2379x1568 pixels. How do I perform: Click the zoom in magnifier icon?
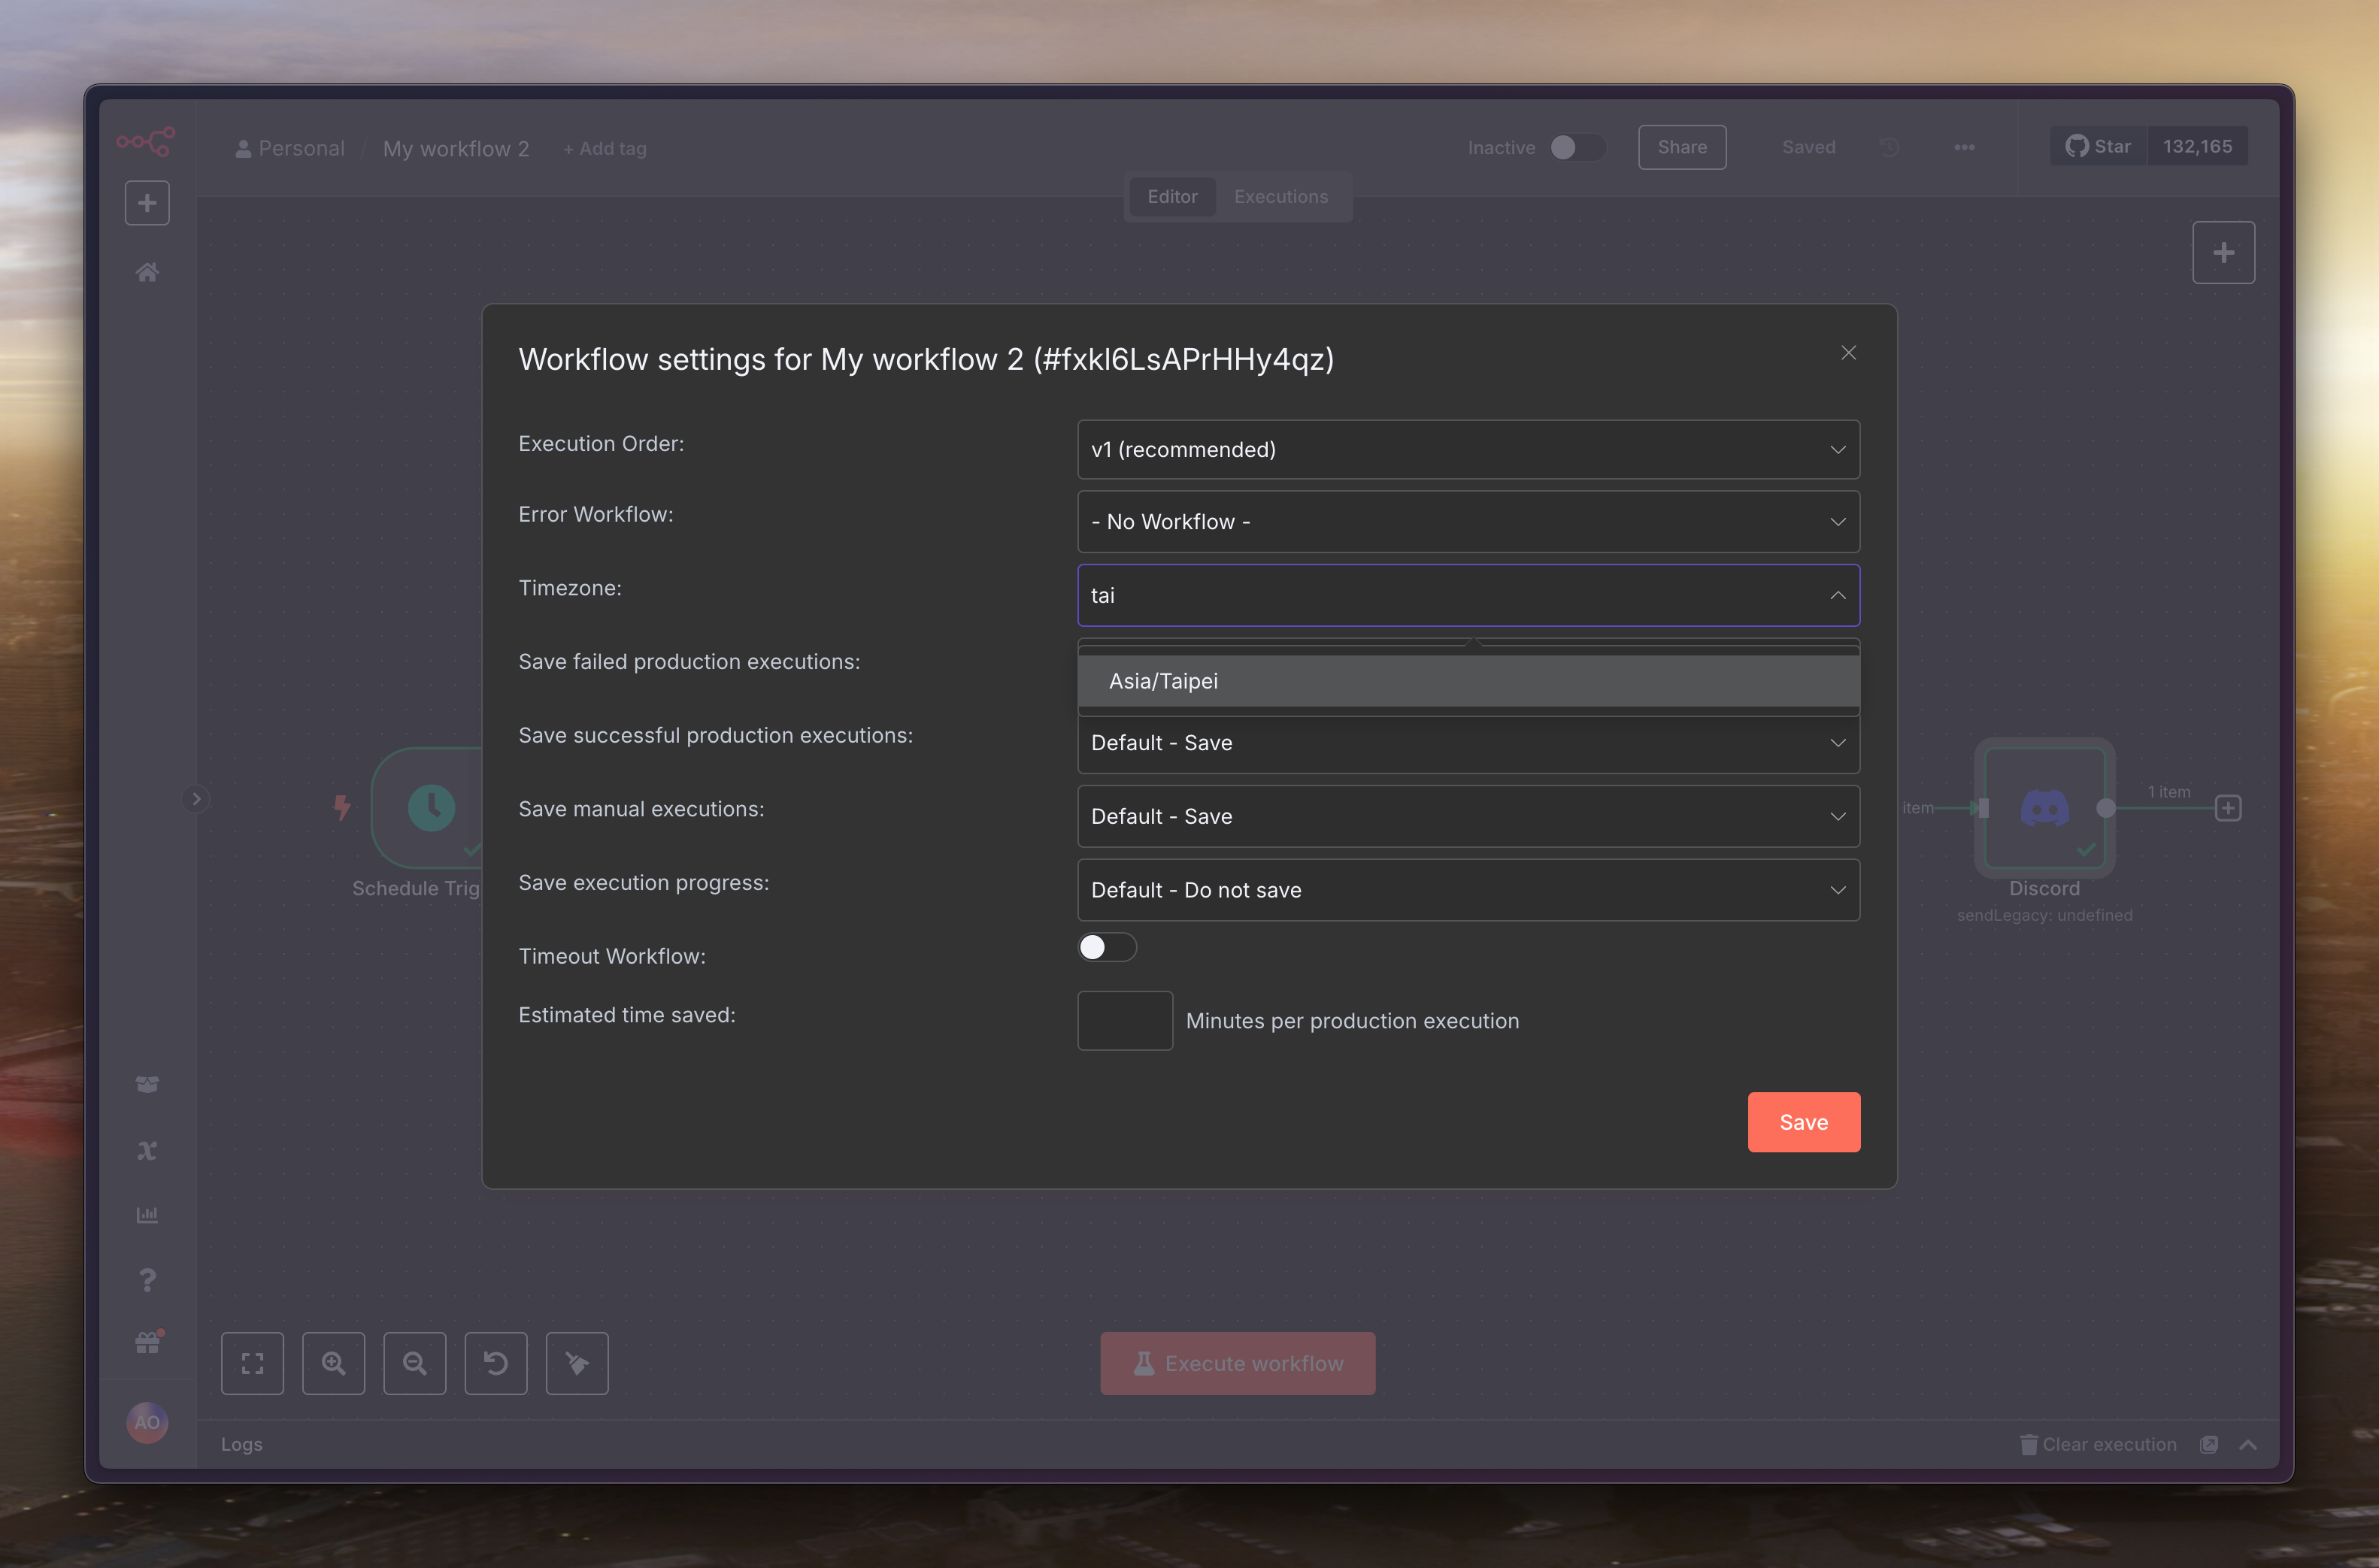point(333,1363)
